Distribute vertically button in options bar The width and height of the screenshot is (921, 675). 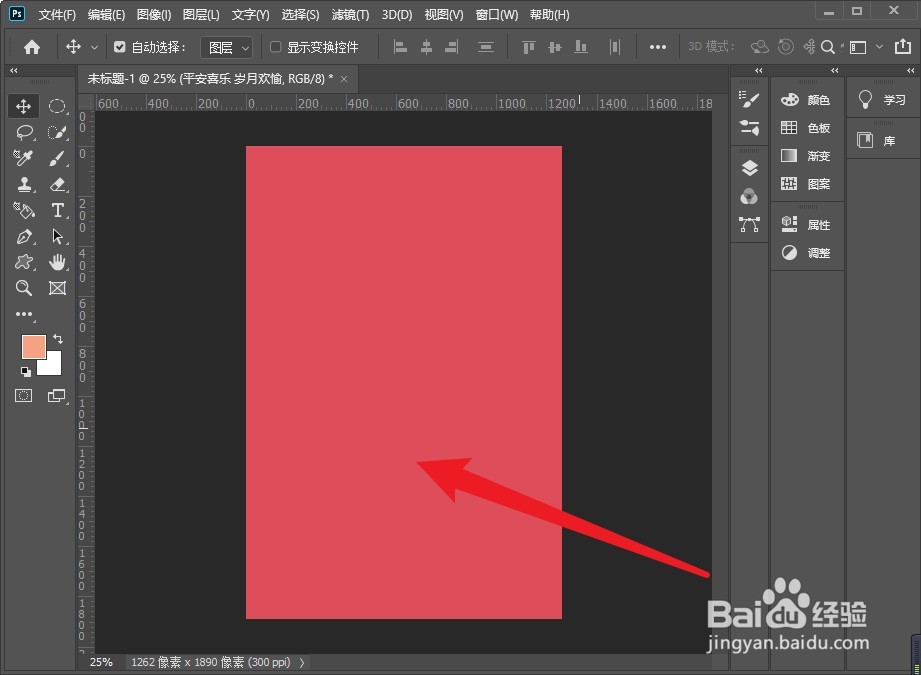pos(486,47)
